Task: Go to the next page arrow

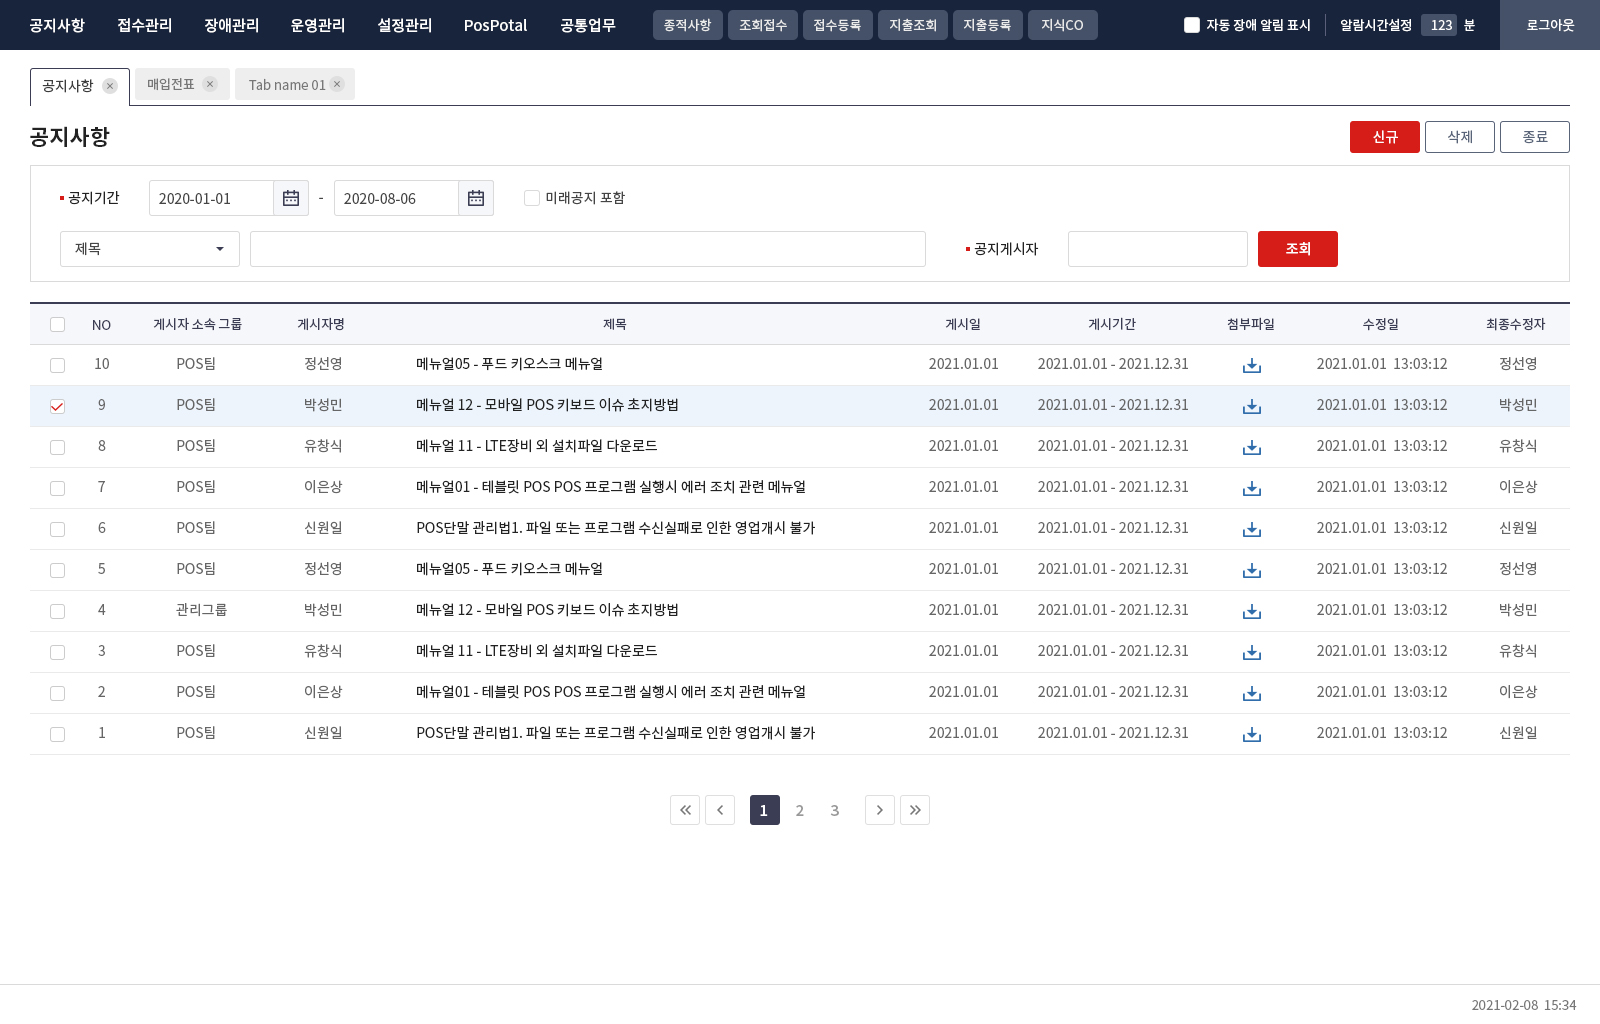Action: click(880, 810)
